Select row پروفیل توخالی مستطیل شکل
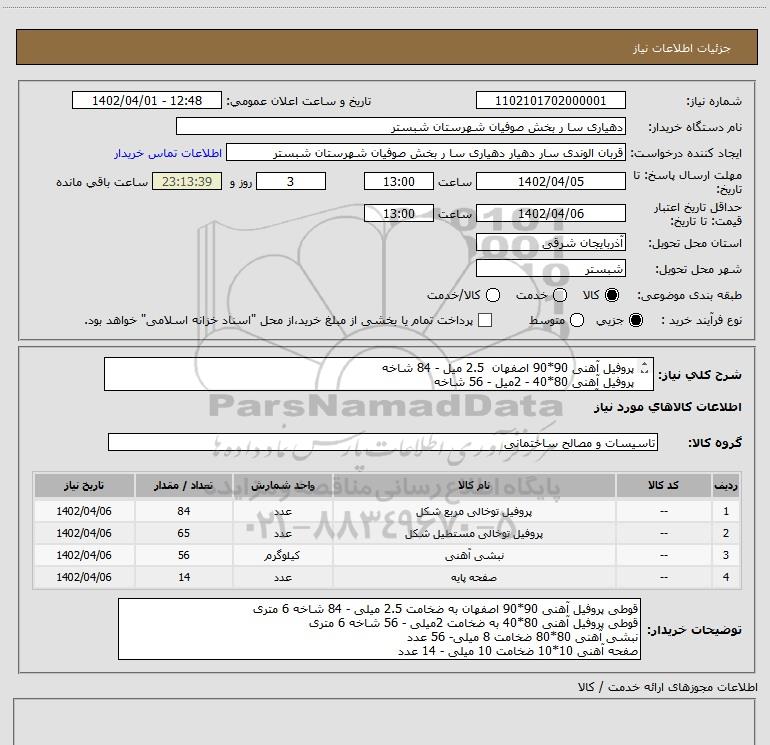Viewport: 770px width, 745px height. point(387,533)
